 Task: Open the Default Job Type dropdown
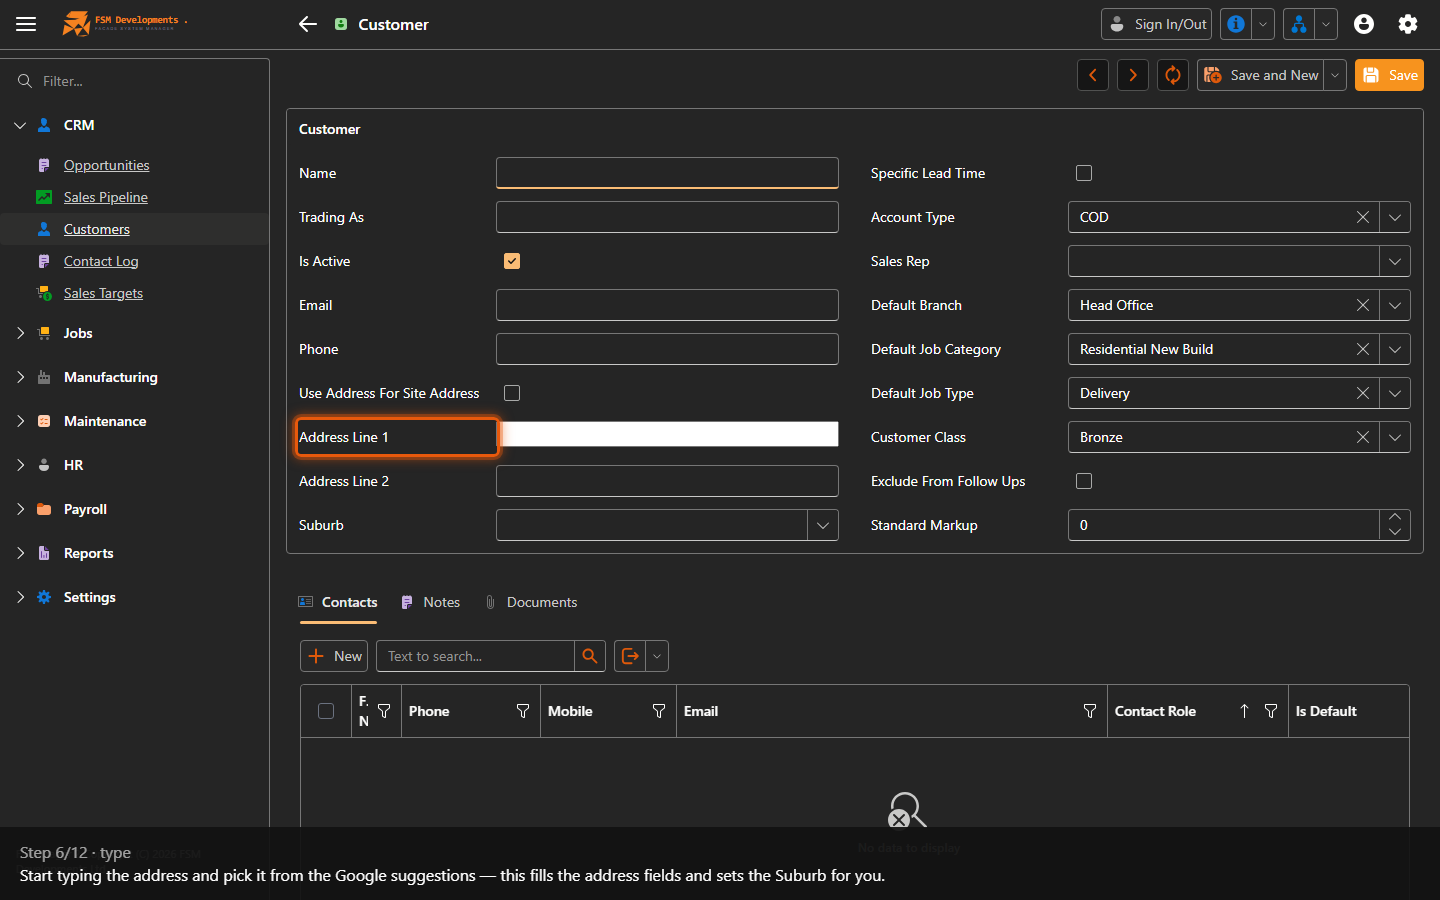[x=1395, y=393]
